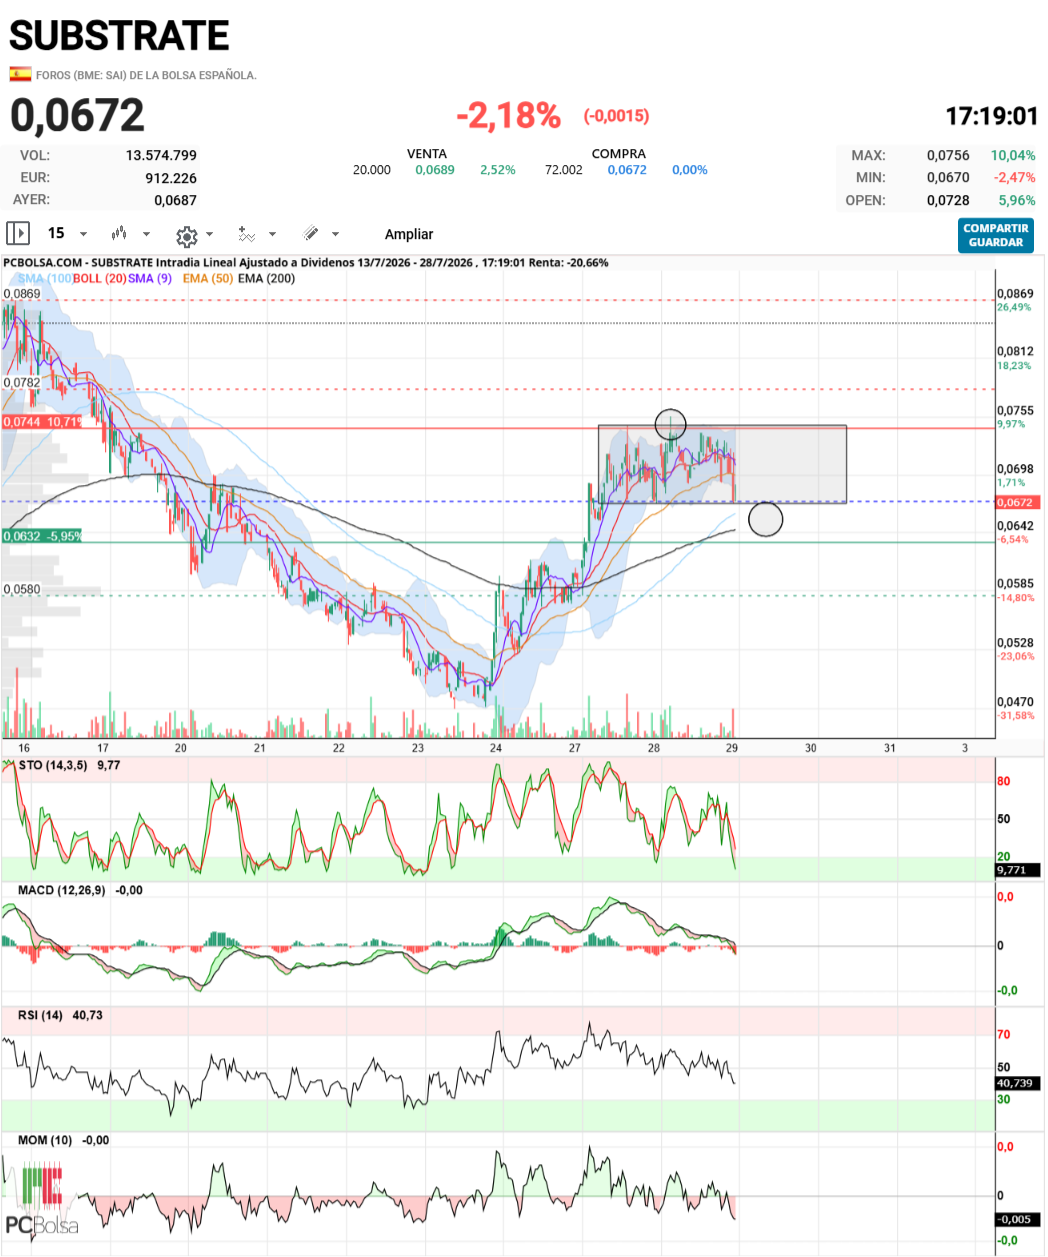Select the MACD (12,26,9) indicator header
Screen dimensions: 1048x1257
click(61, 890)
